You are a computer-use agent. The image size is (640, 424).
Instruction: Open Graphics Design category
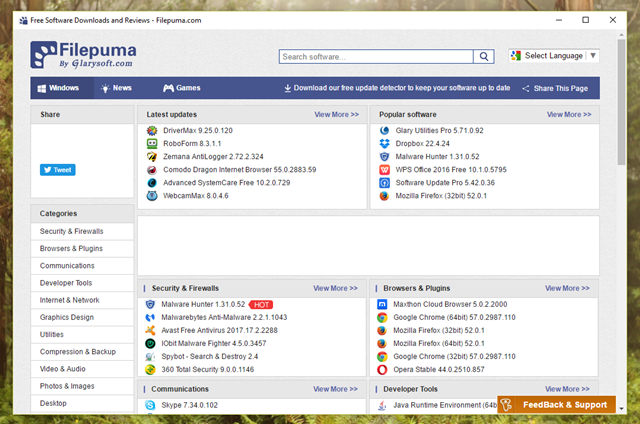(x=82, y=317)
